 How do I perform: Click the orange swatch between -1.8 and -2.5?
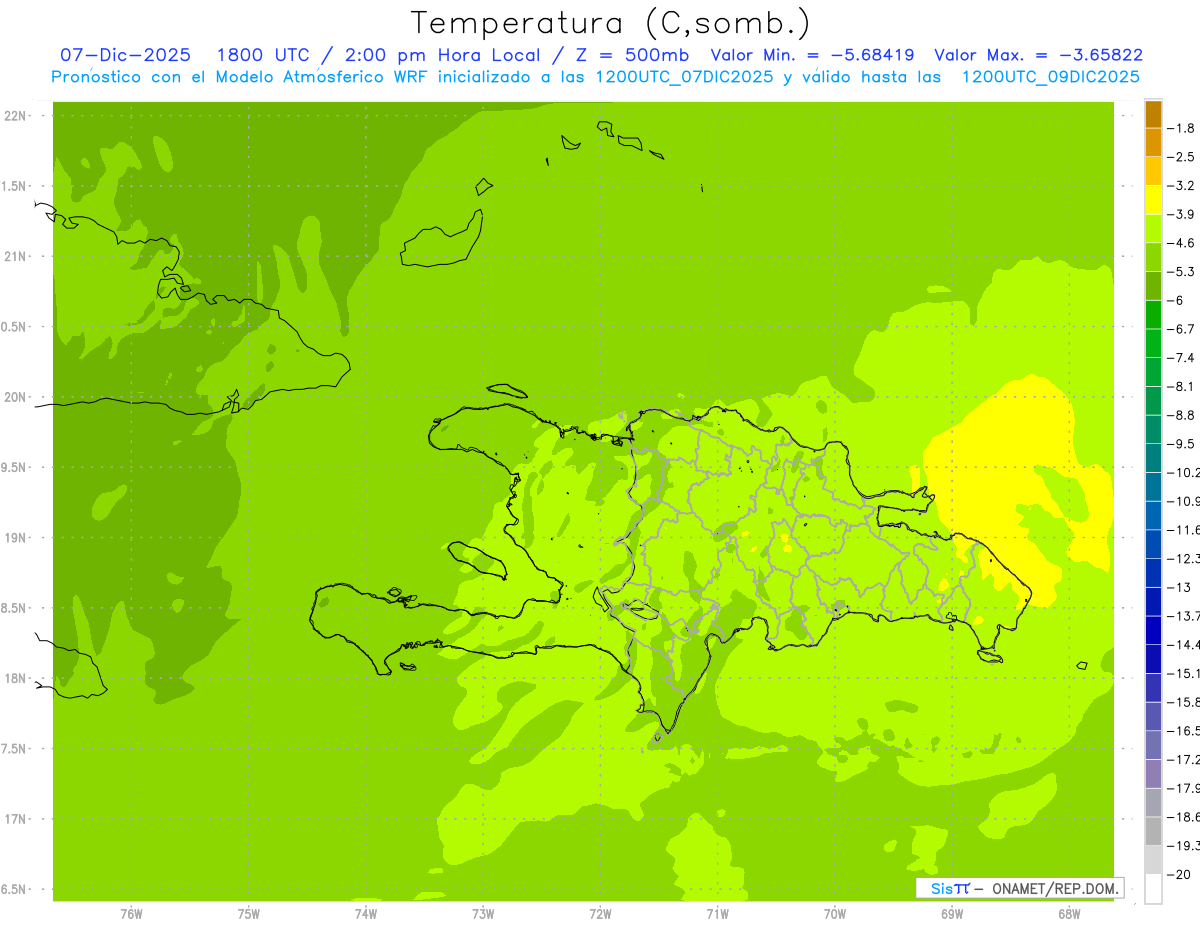coord(1153,142)
